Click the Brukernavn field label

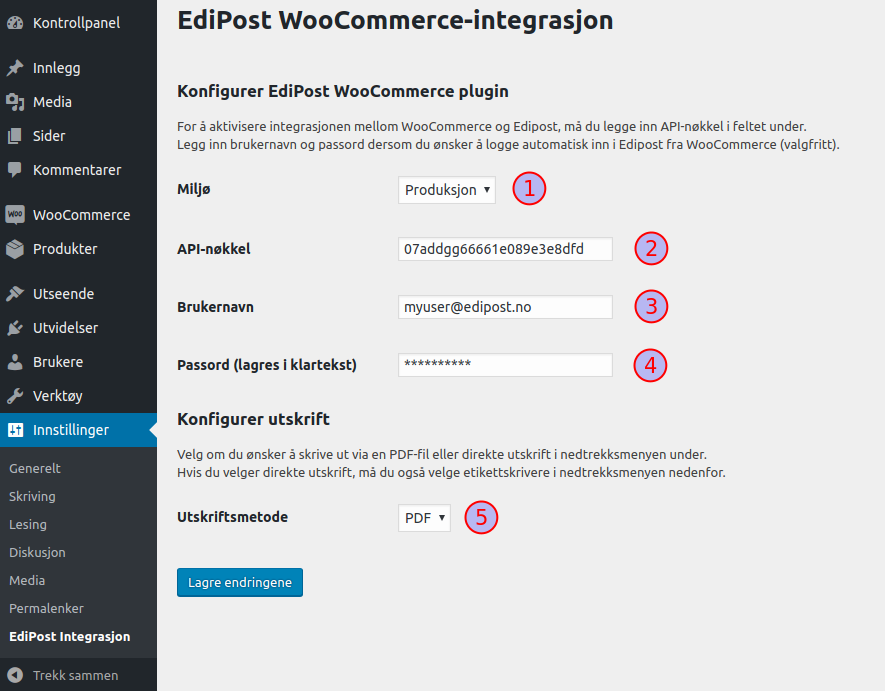tap(216, 307)
